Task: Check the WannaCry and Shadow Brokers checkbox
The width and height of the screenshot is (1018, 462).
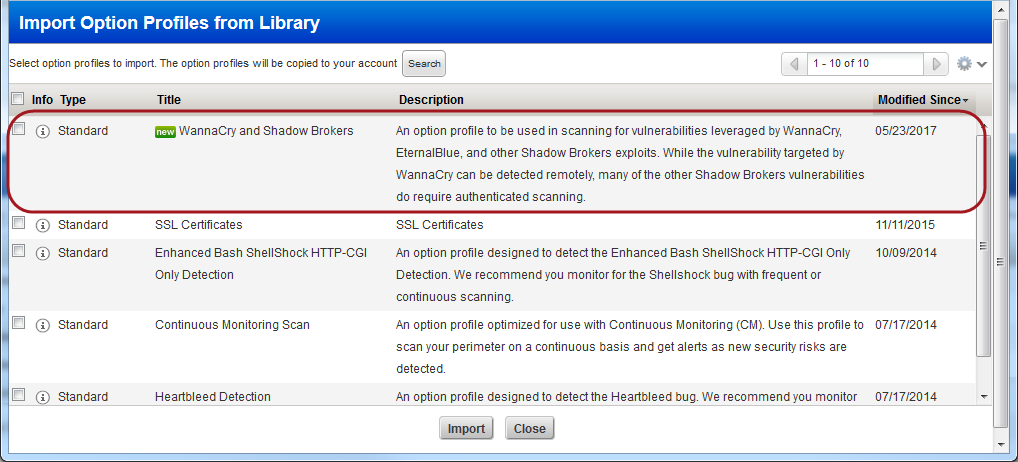Action: click(19, 129)
